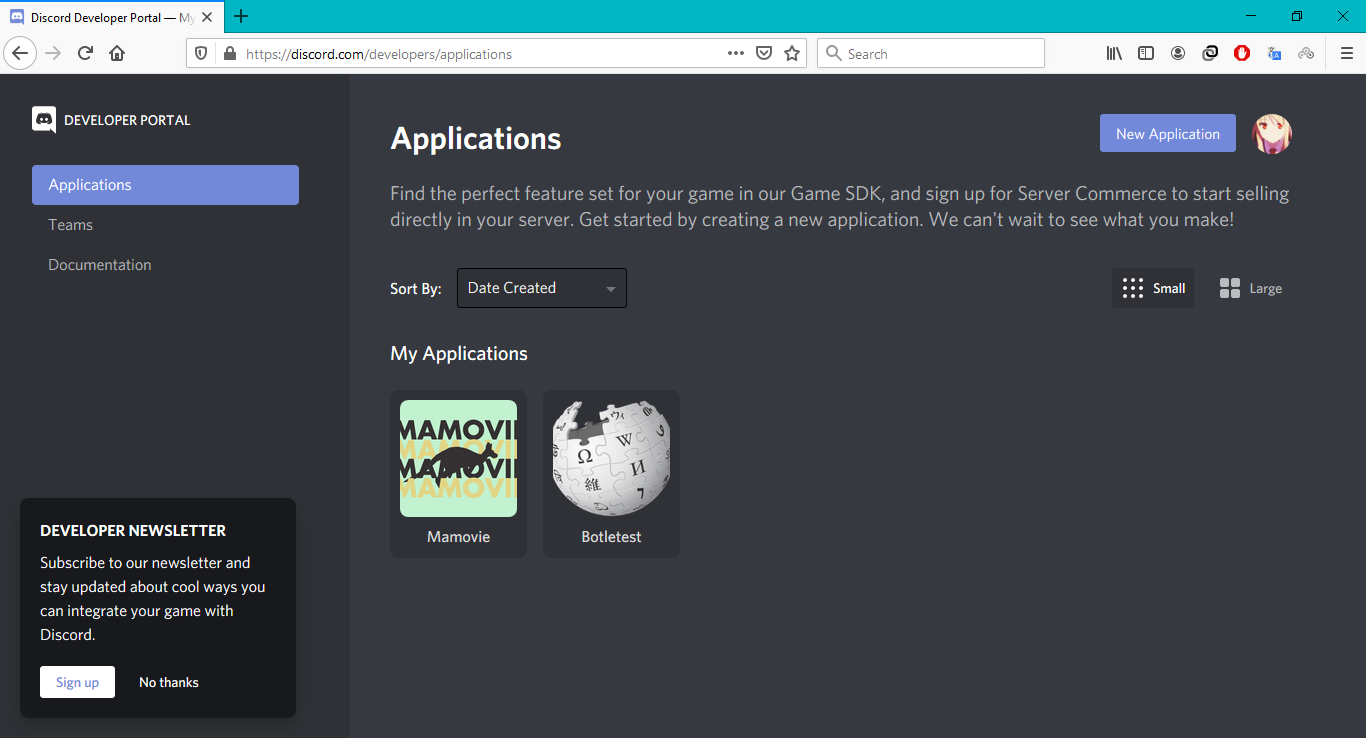Click the circular swirl extension icon
Image resolution: width=1366 pixels, height=738 pixels.
click(x=1210, y=54)
